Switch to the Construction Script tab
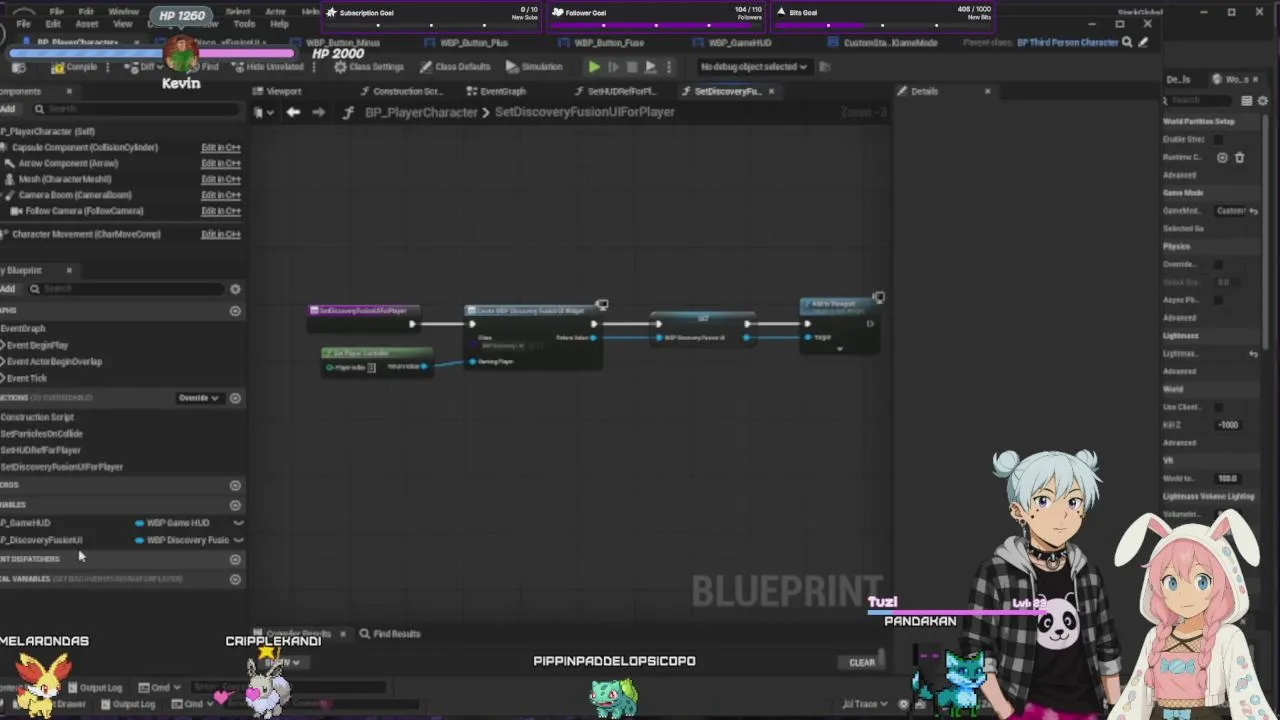 [x=400, y=91]
